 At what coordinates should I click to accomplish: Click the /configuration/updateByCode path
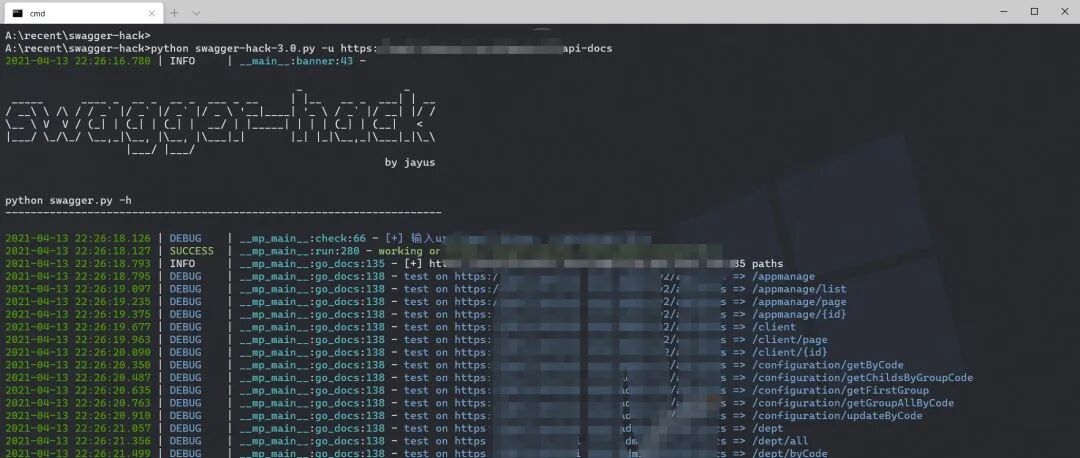point(837,416)
